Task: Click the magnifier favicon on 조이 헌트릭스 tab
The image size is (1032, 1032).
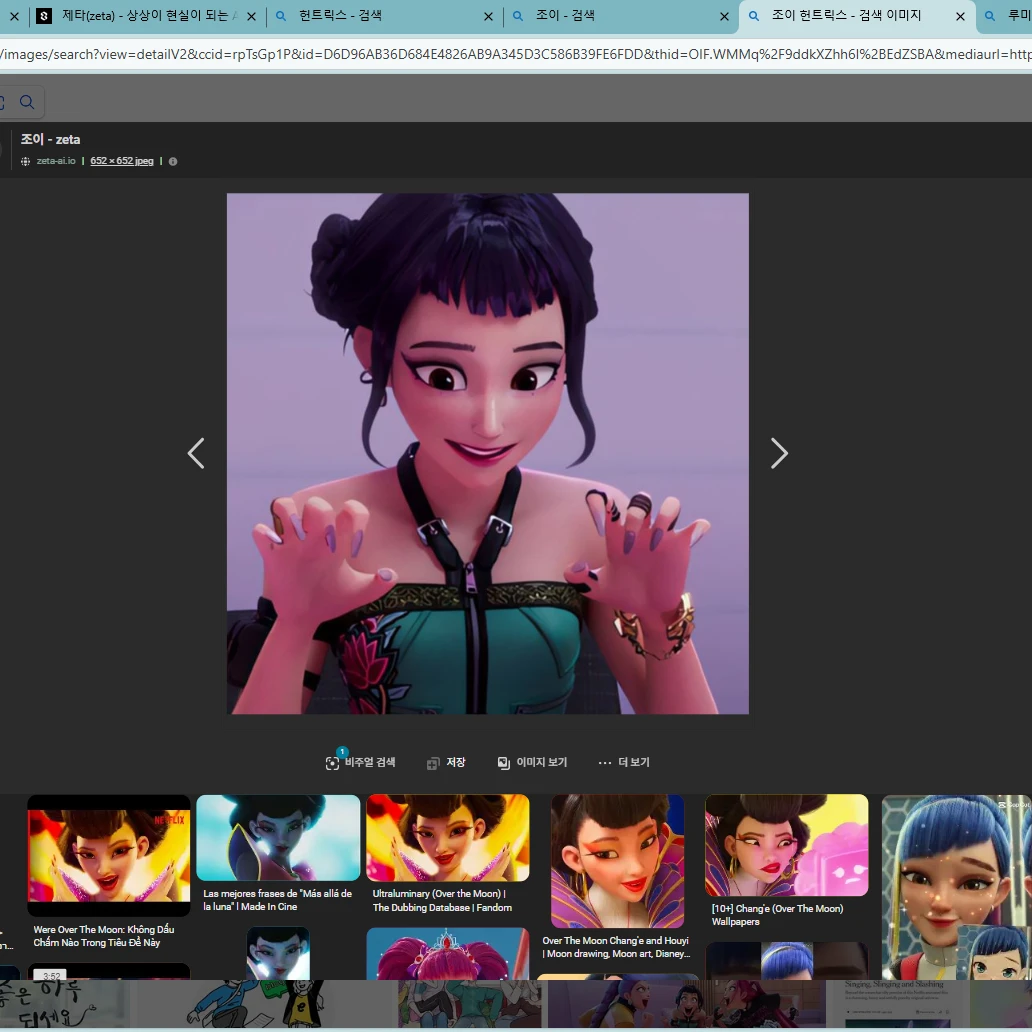Action: (754, 16)
